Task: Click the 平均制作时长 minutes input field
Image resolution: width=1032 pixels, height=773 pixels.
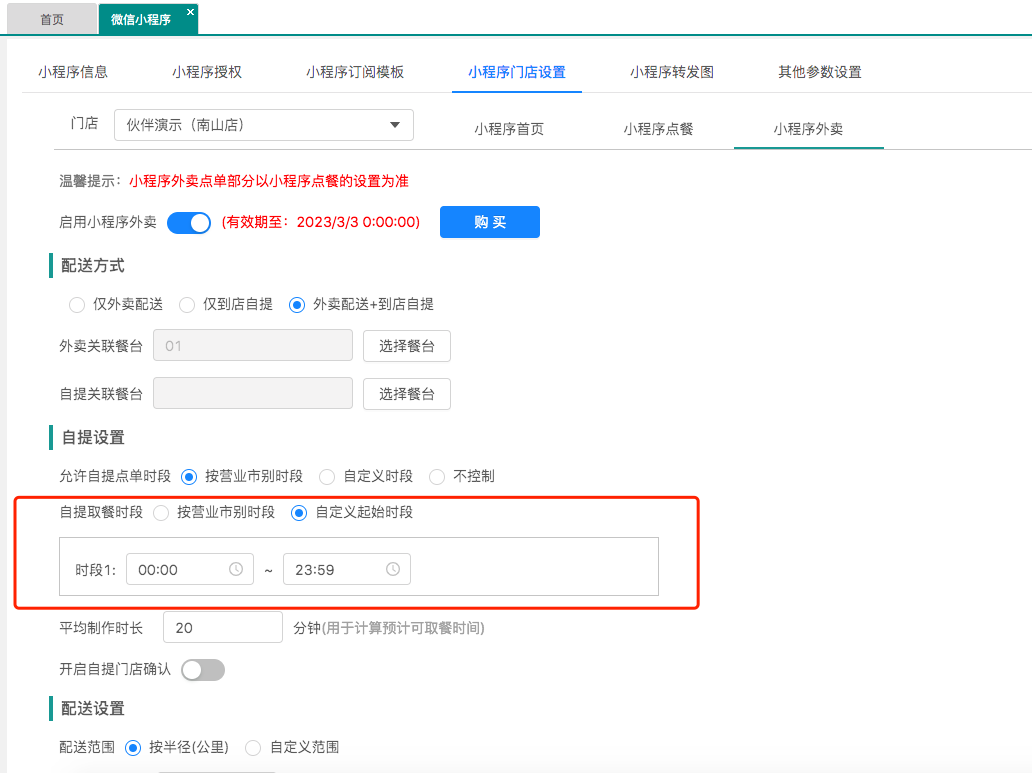Action: (222, 628)
